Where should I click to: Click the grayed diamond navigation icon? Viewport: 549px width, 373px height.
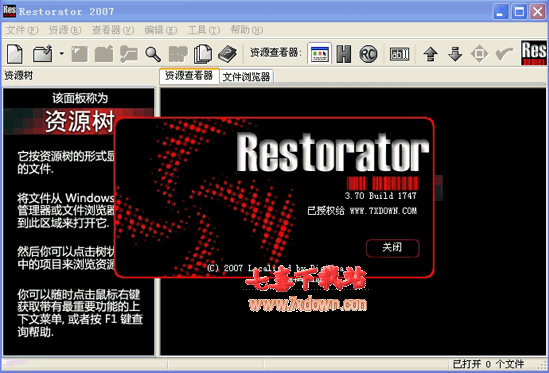click(479, 54)
